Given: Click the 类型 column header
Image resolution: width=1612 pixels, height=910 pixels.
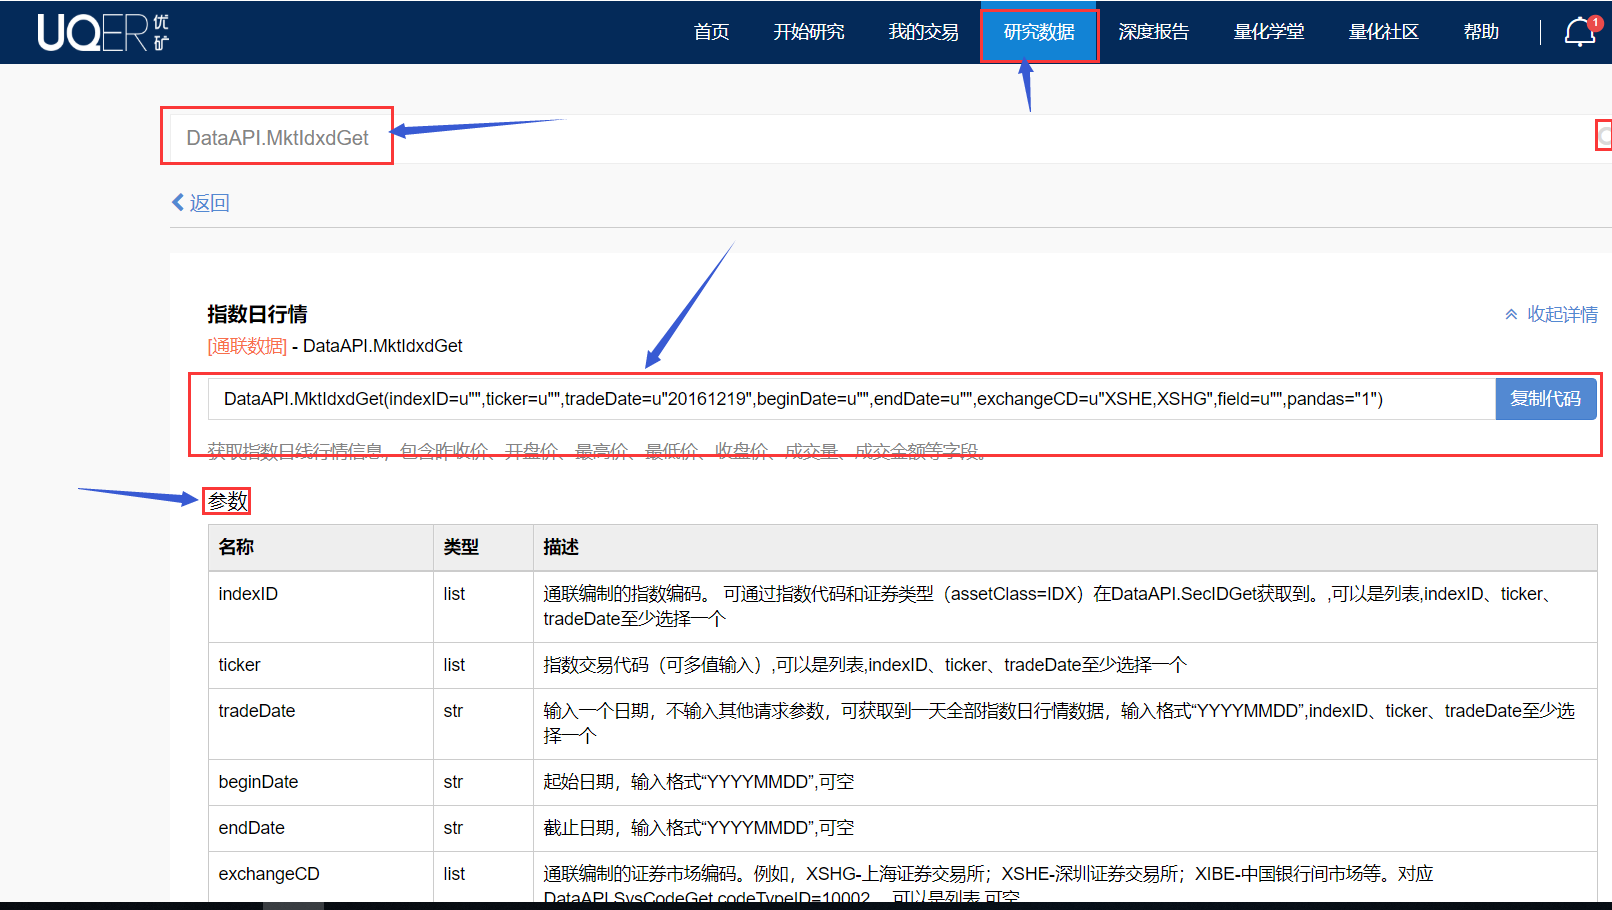Looking at the screenshot, I should (461, 547).
